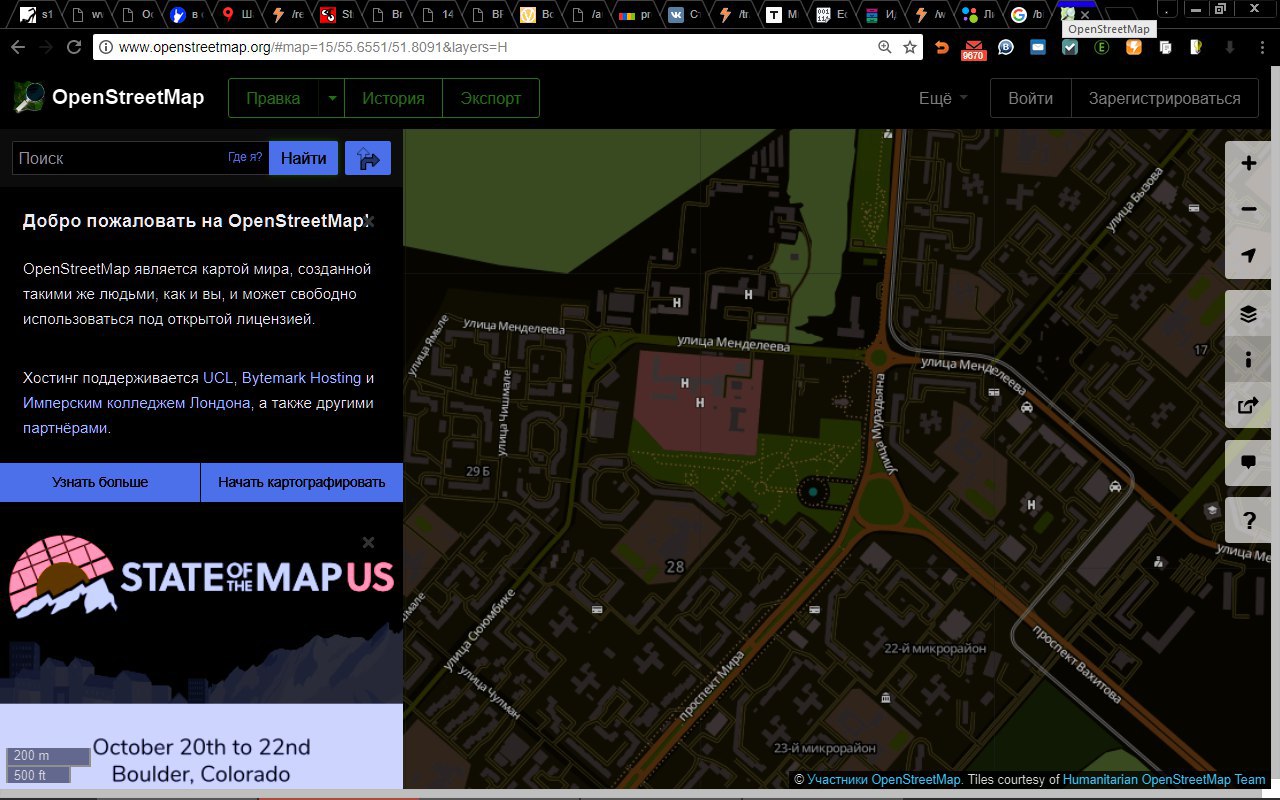
Task: Open the Имперским колледжем Лондона link
Action: coord(137,403)
